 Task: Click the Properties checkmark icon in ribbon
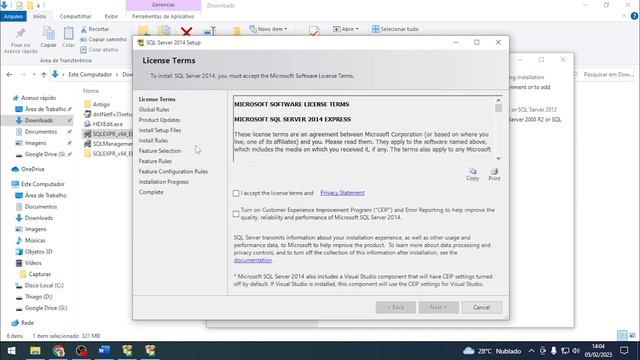pyautogui.click(x=314, y=31)
